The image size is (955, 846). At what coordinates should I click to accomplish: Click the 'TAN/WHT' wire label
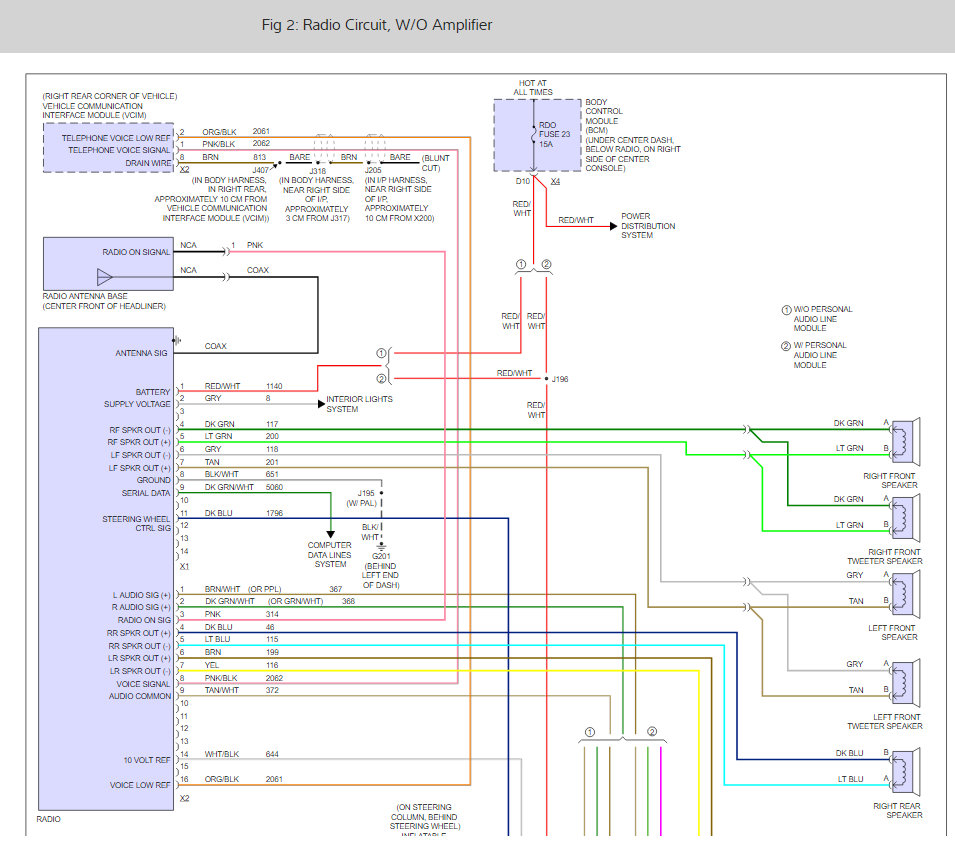point(222,690)
